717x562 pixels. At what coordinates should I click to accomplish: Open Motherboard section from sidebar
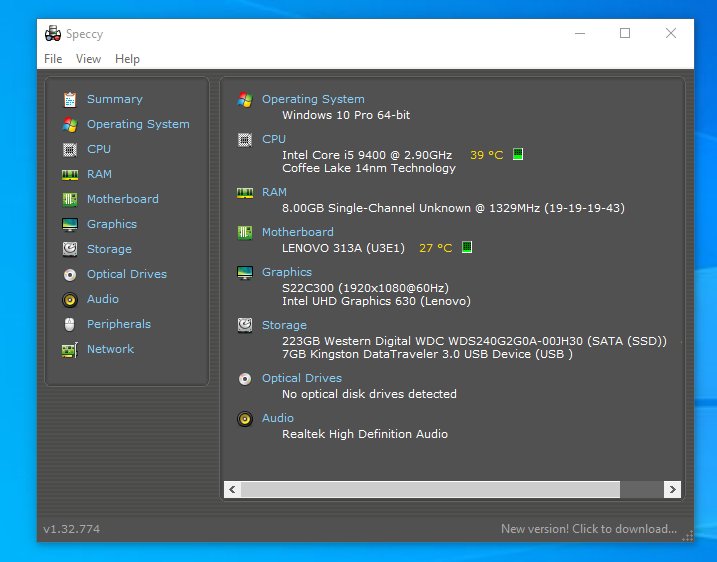(123, 199)
